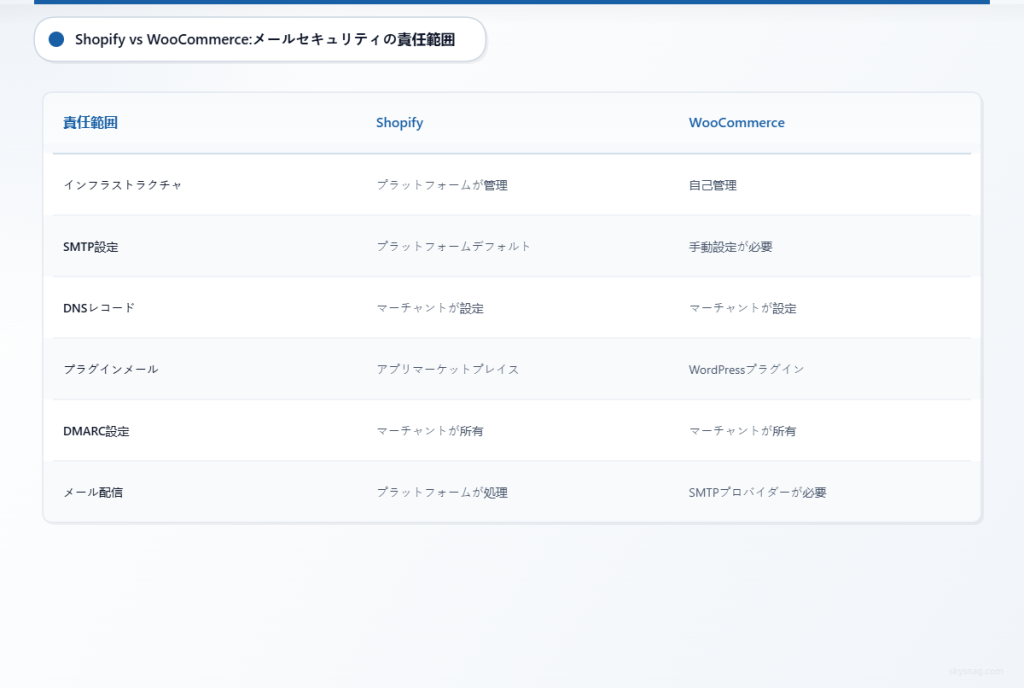The width and height of the screenshot is (1024, 688).
Task: Click the blue dot beside the title
Action: [57, 40]
